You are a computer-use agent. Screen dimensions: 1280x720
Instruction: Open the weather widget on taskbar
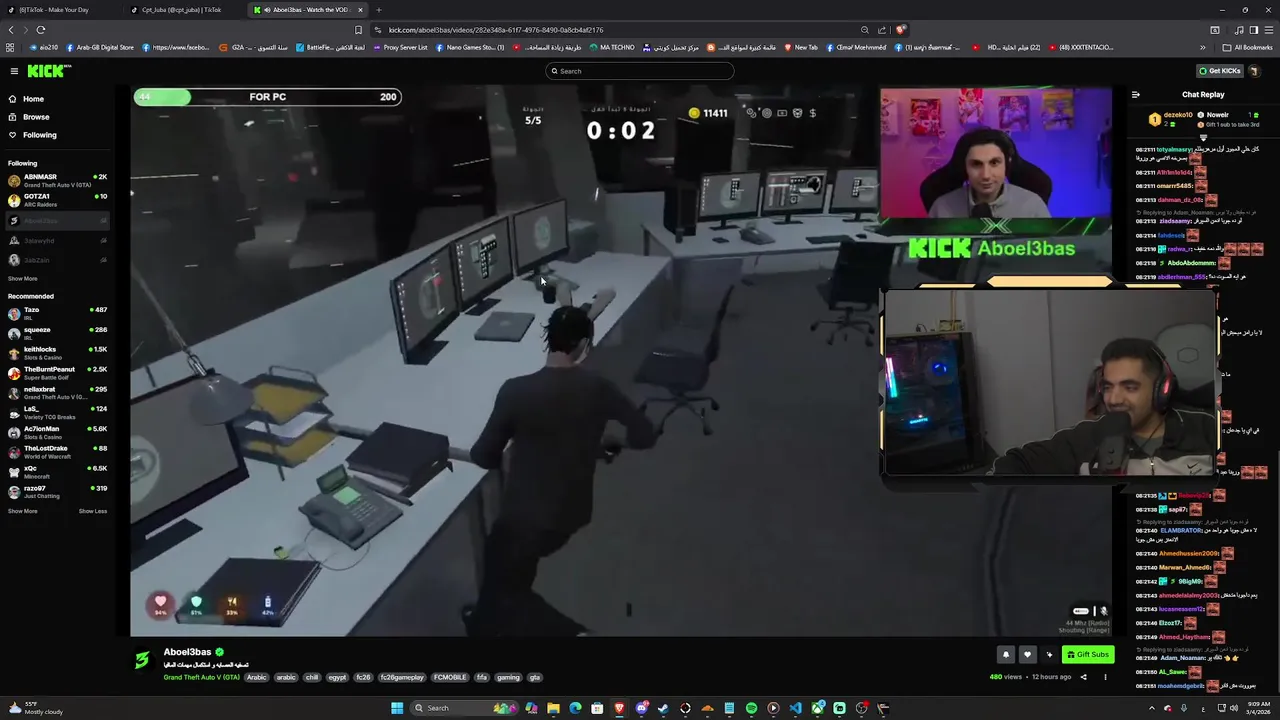pyautogui.click(x=35, y=708)
